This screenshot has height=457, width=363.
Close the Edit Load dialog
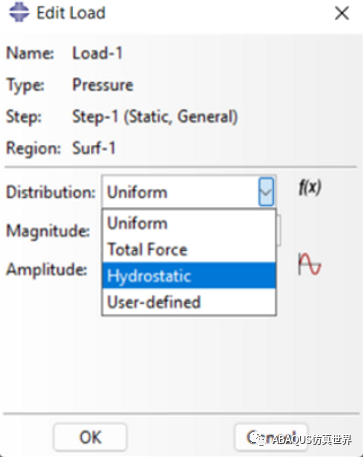tap(342, 13)
